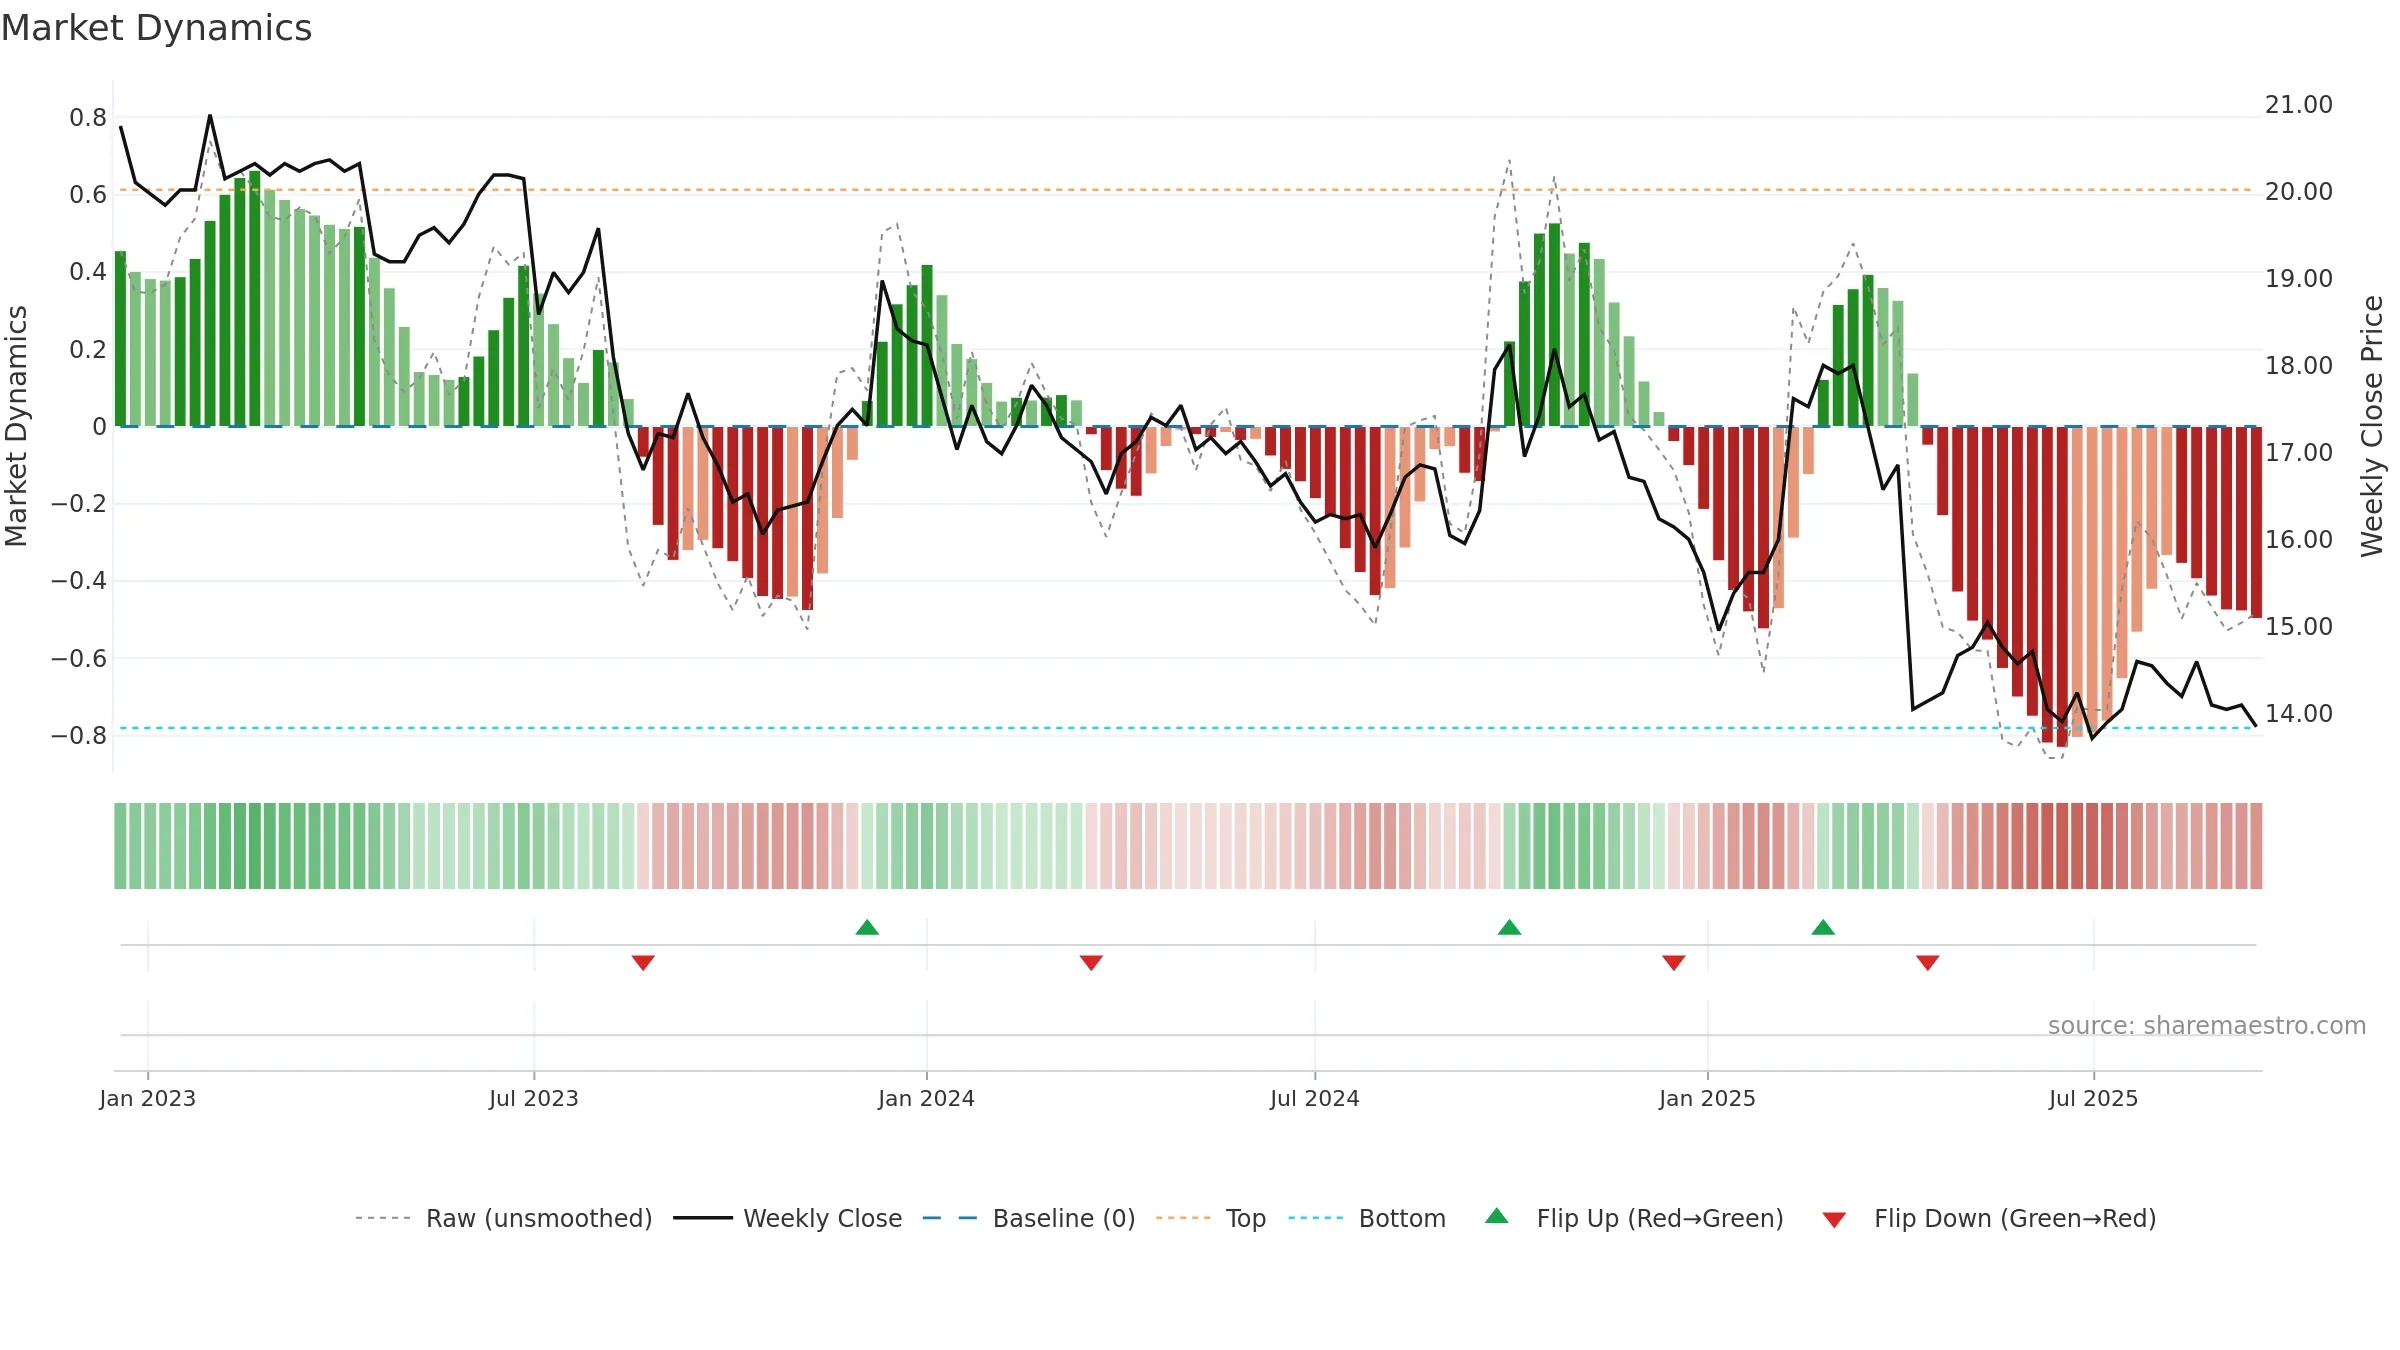The image size is (2400, 1350).
Task: Click the red flip-down triangle after Jul 2023
Action: click(643, 962)
